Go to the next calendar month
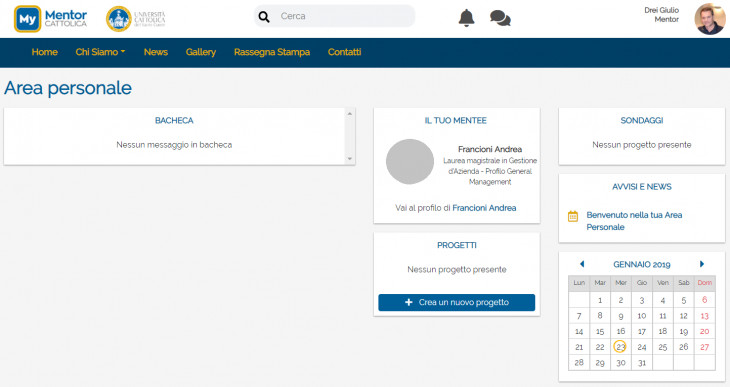 click(702, 264)
